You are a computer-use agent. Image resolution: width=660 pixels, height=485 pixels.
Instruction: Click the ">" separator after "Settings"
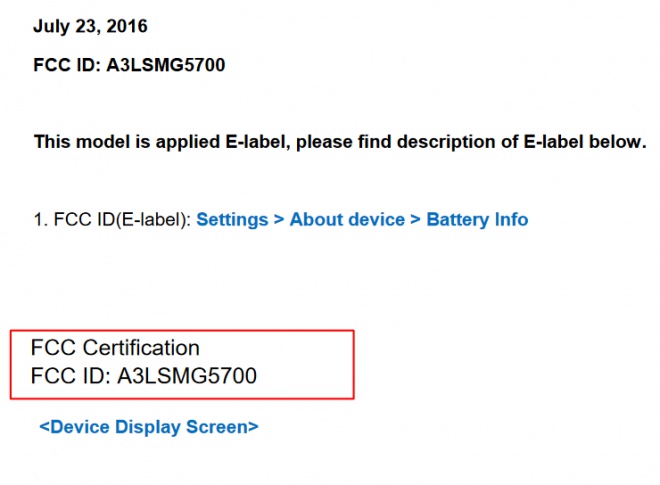click(x=279, y=219)
